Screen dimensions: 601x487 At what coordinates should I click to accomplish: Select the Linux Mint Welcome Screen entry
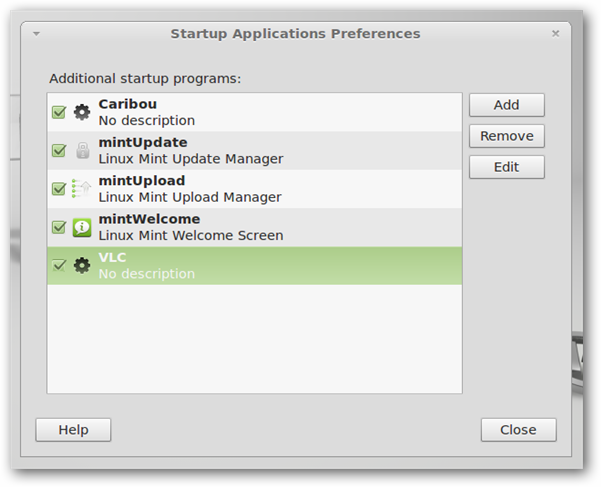pos(190,236)
